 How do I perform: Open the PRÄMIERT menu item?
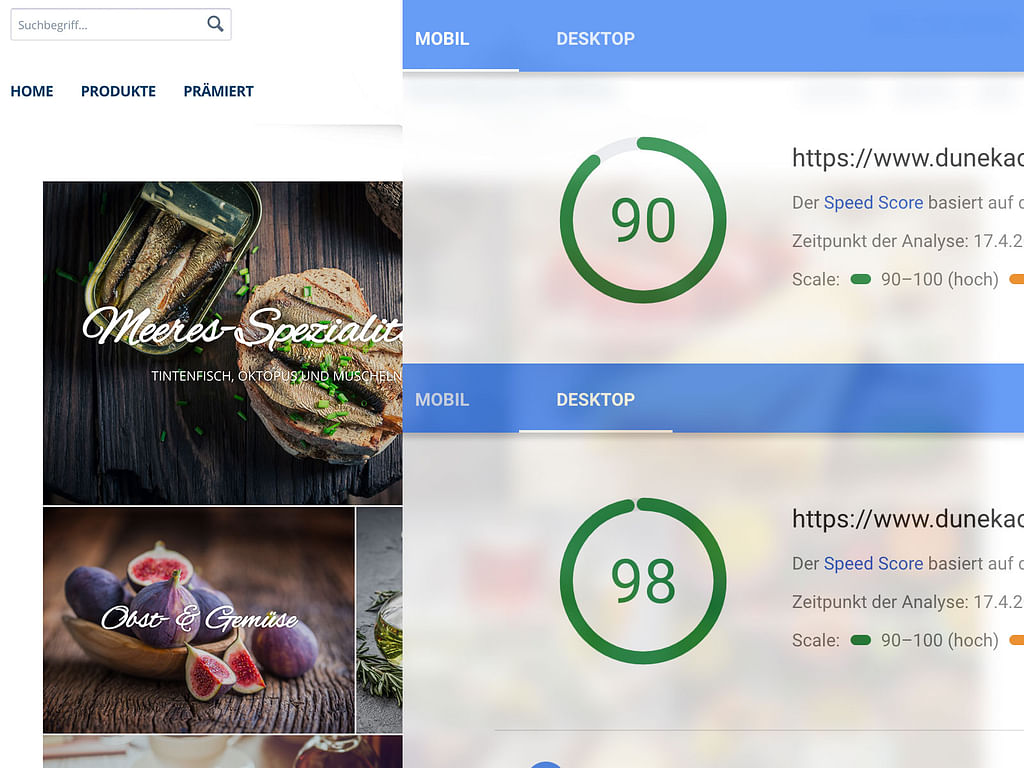tap(219, 91)
